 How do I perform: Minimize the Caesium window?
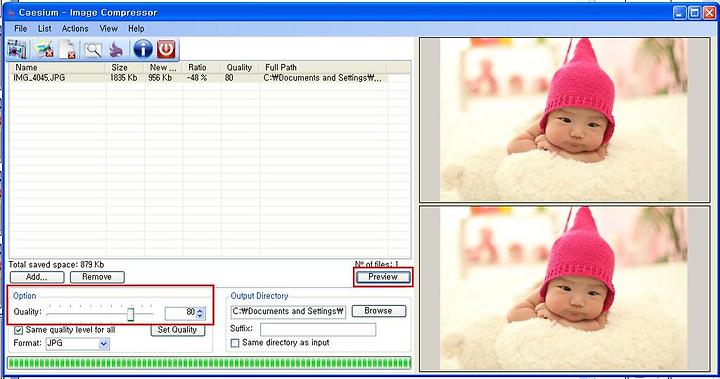click(680, 13)
